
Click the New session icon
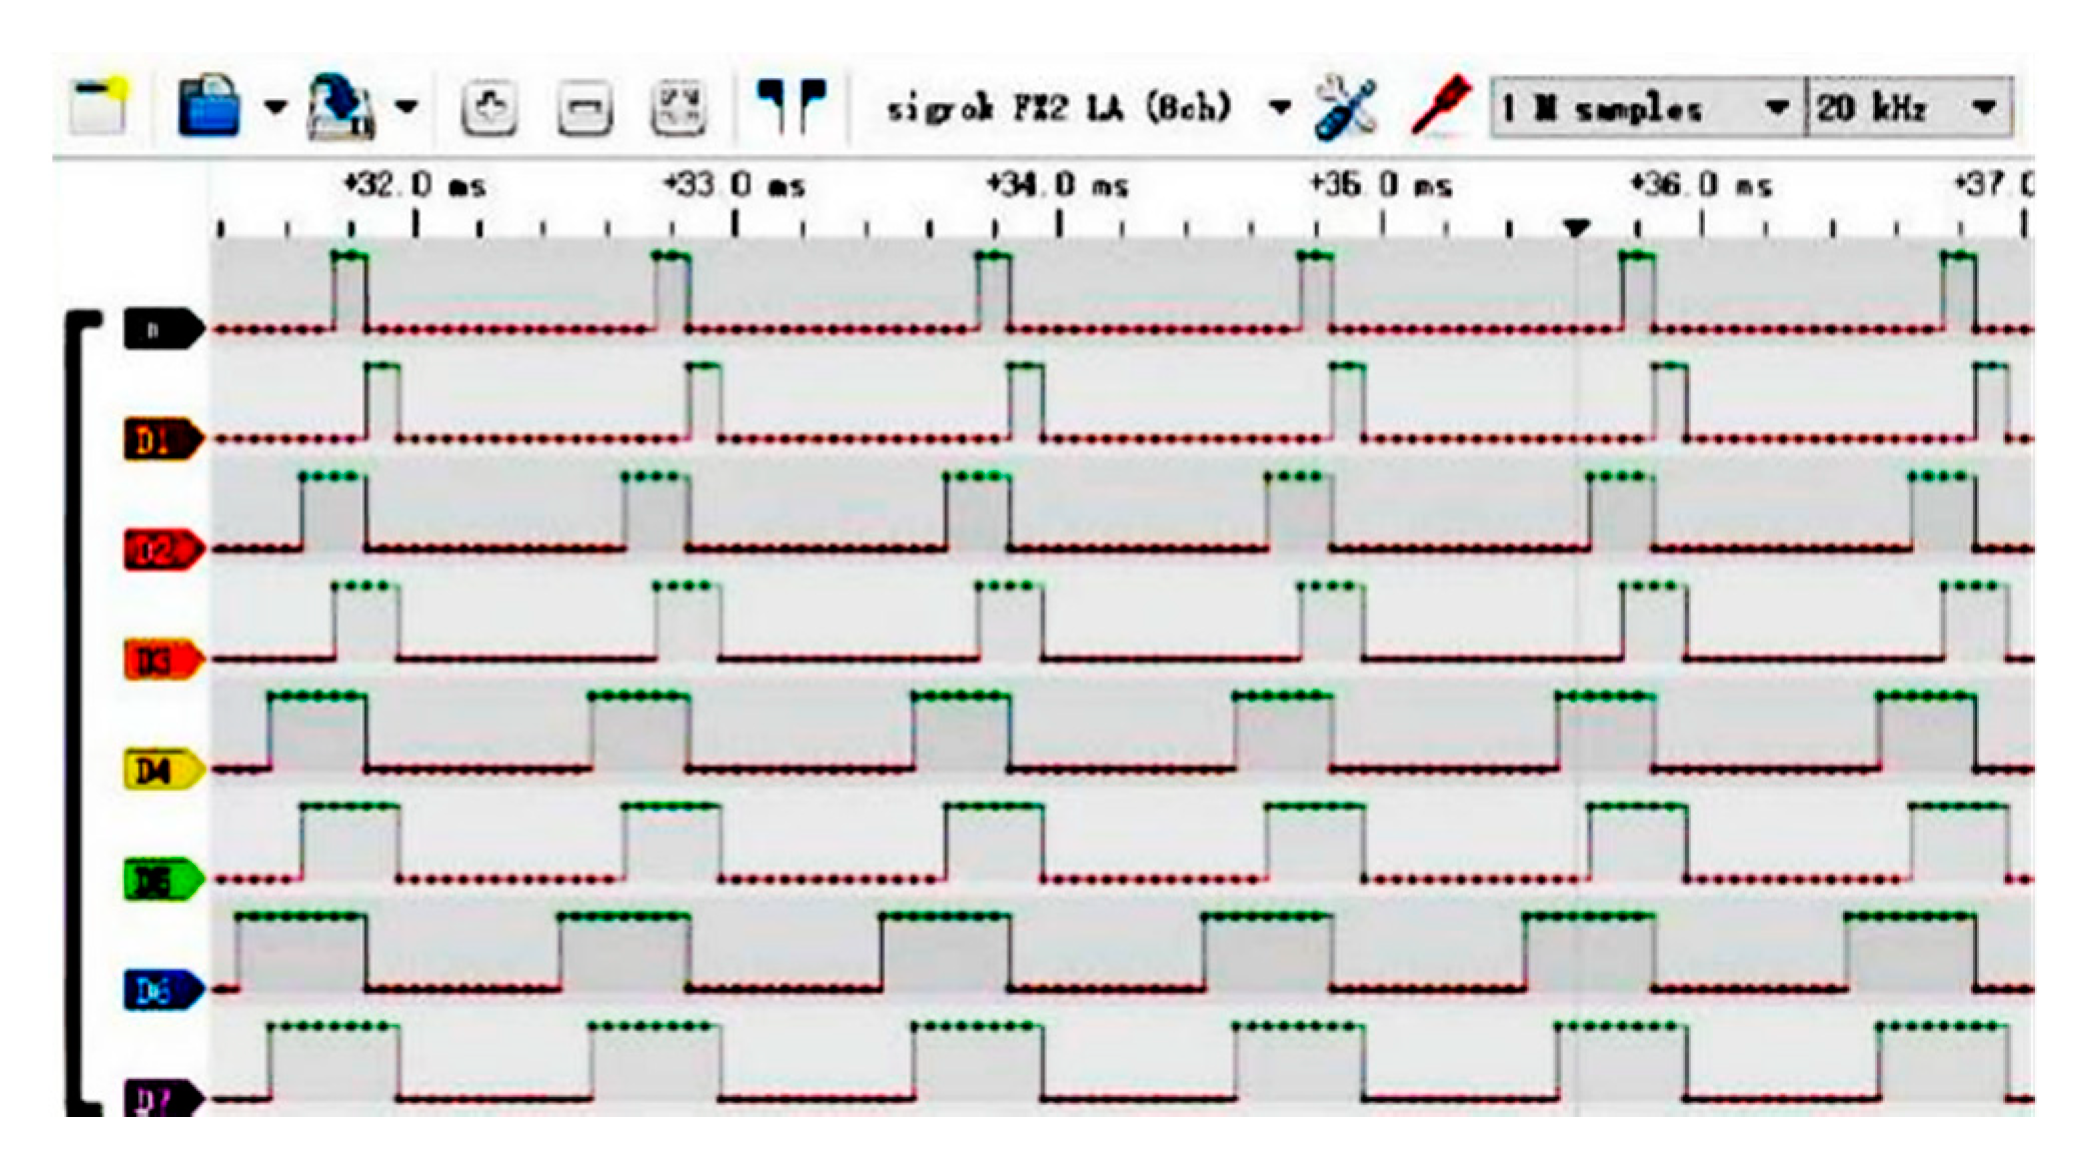tap(100, 106)
